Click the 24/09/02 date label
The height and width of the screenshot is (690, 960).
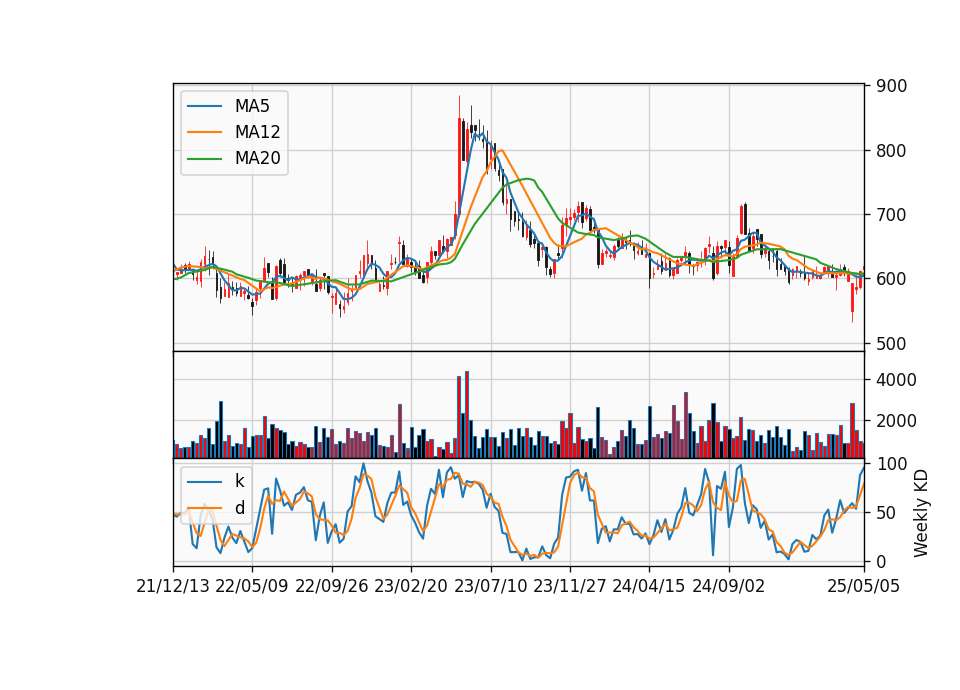[729, 586]
